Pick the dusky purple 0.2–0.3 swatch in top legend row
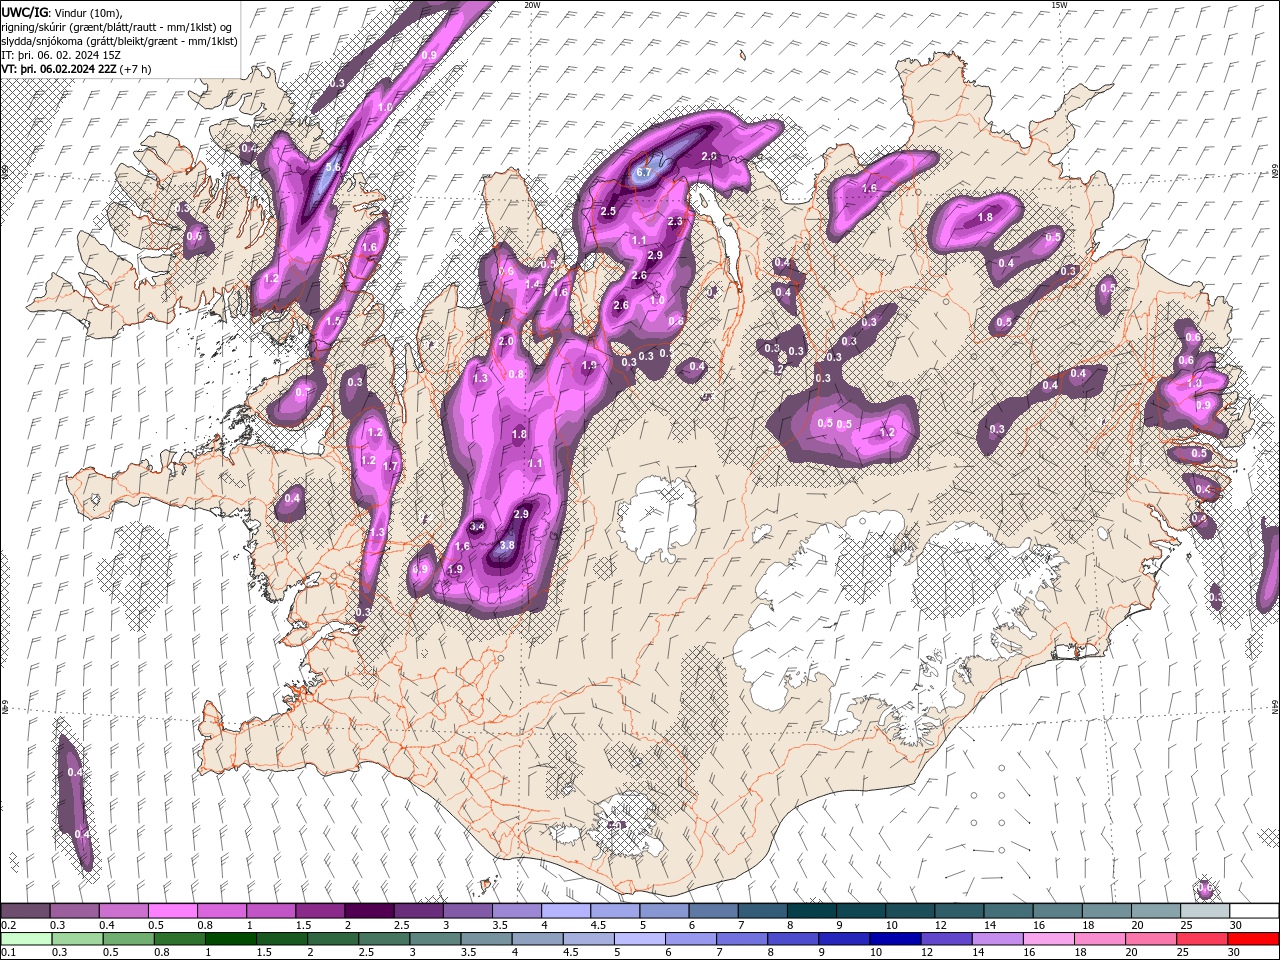The height and width of the screenshot is (960, 1280). [25, 911]
